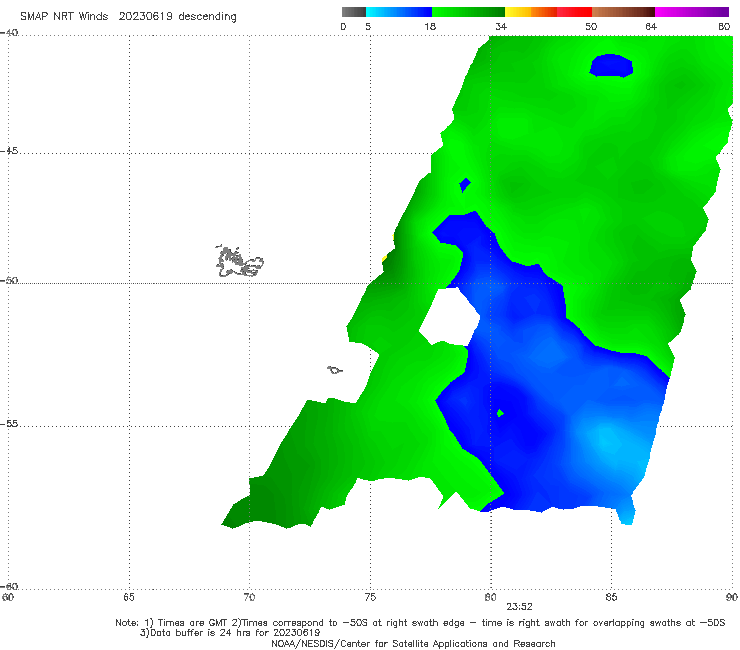This screenshot has width=740, height=650.
Task: Click the color bar label 18
Action: click(x=430, y=26)
